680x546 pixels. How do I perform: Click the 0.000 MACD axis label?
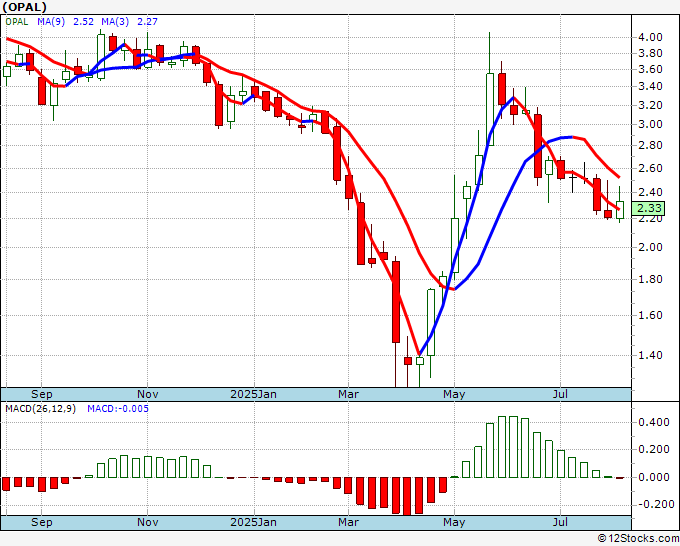click(x=654, y=477)
